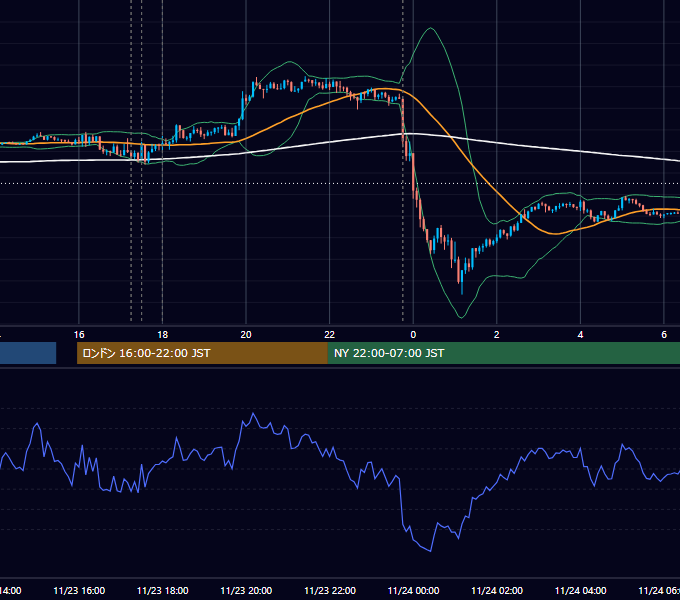
Task: Click the 11/24 04:00 time label
Action: tap(580, 590)
